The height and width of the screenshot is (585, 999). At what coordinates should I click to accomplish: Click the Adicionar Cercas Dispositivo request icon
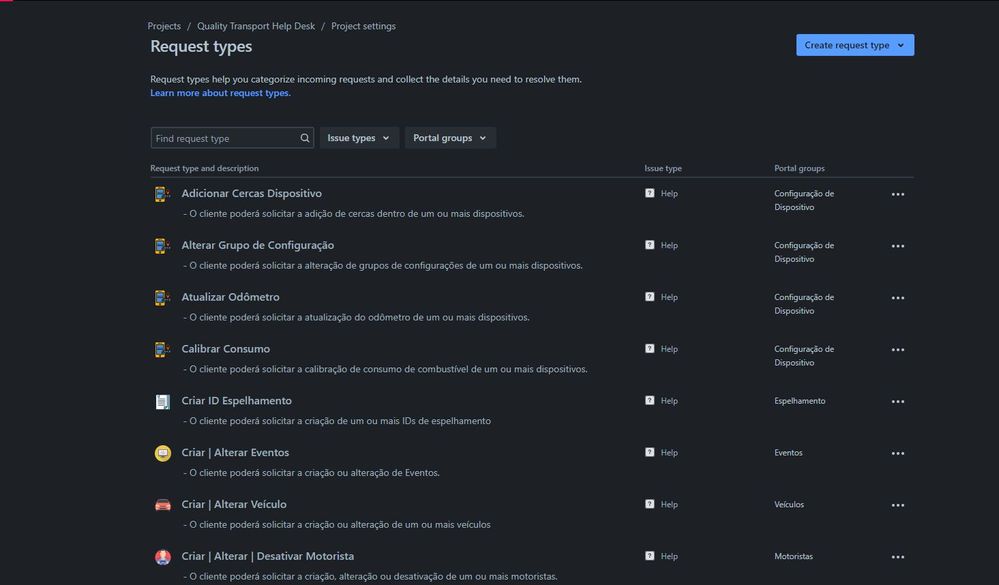coord(162,194)
